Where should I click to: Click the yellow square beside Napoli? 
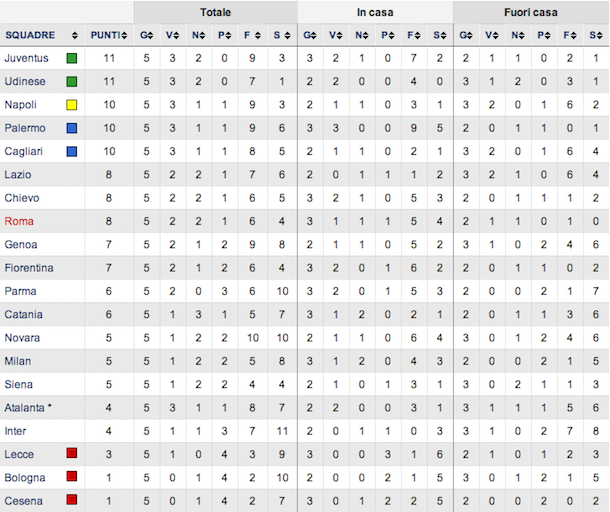pyautogui.click(x=72, y=104)
